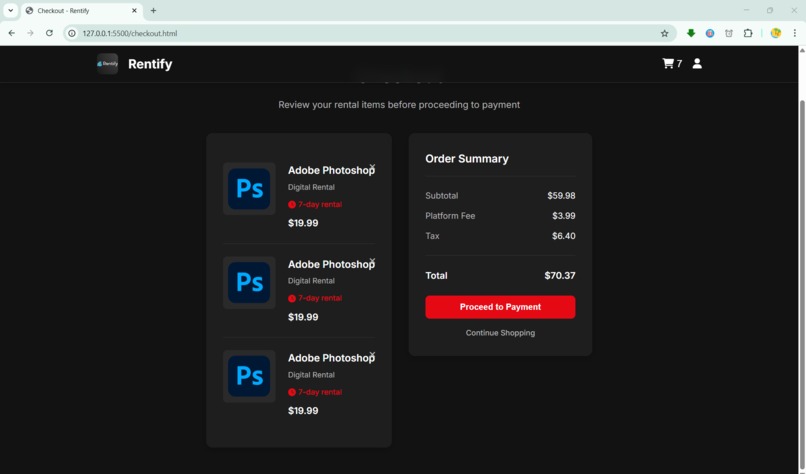The width and height of the screenshot is (806, 474).
Task: Click the third item's $19.99 price
Action: [303, 411]
